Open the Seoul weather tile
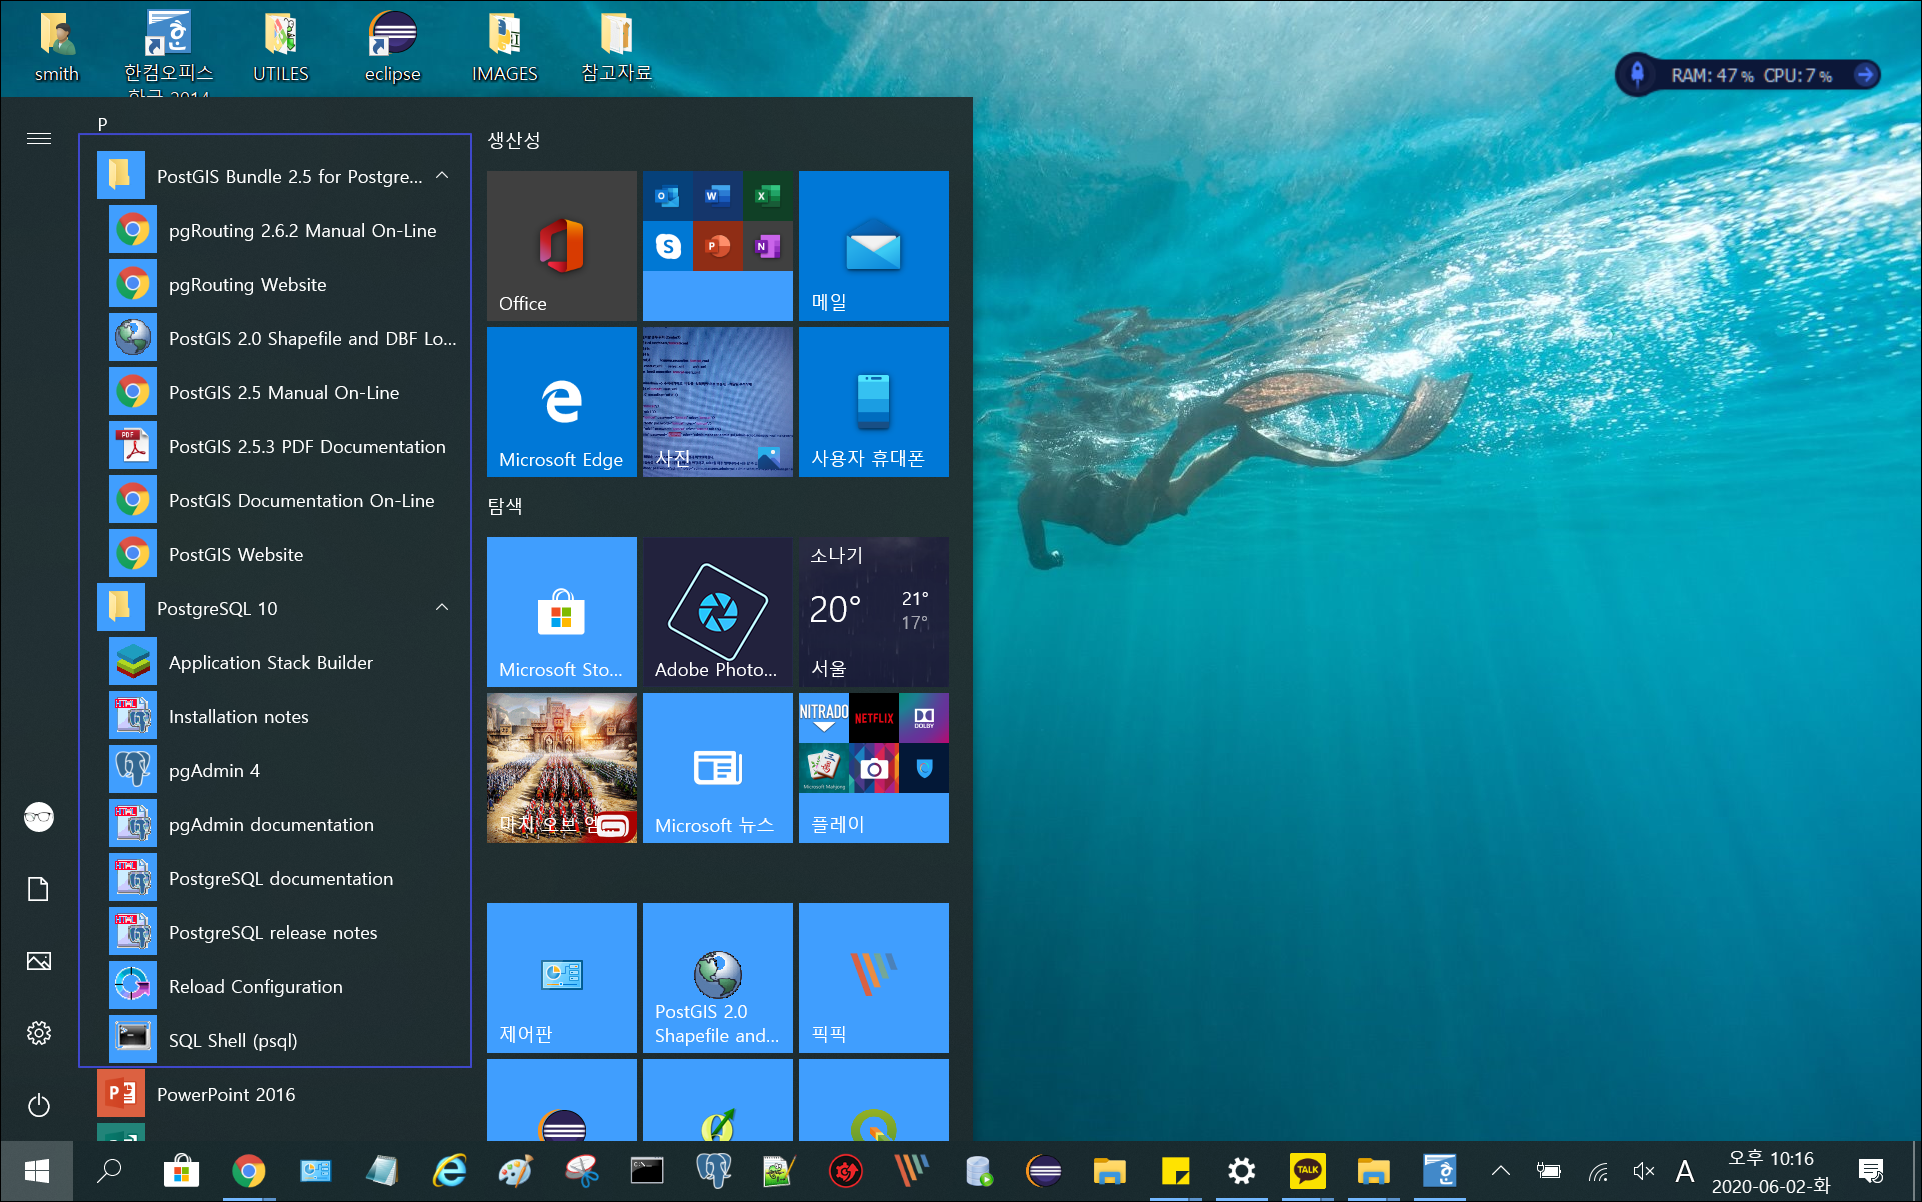The image size is (1922, 1202). point(874,612)
